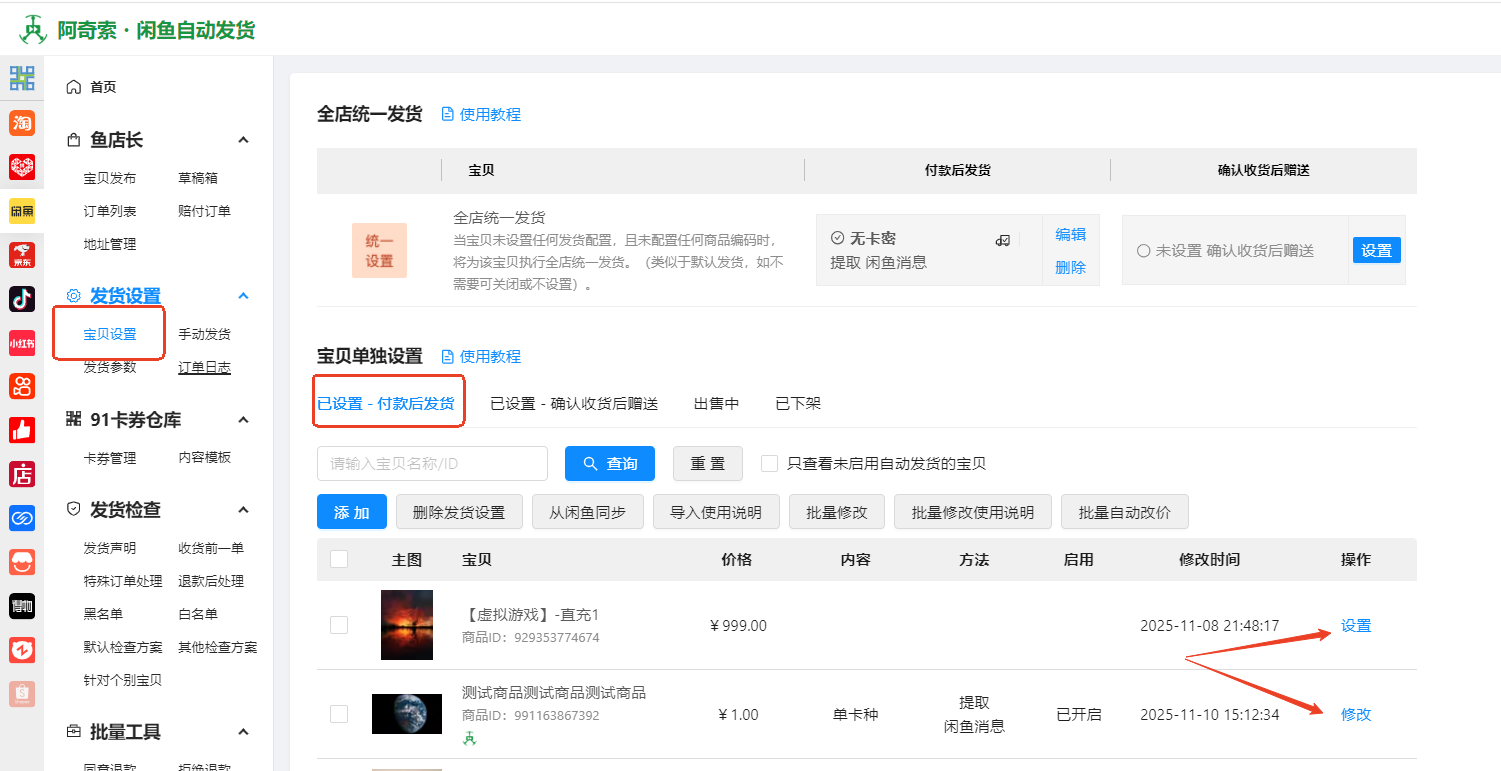Image resolution: width=1501 pixels, height=771 pixels.
Task: Go to 首页 in the sidebar
Action: (103, 87)
